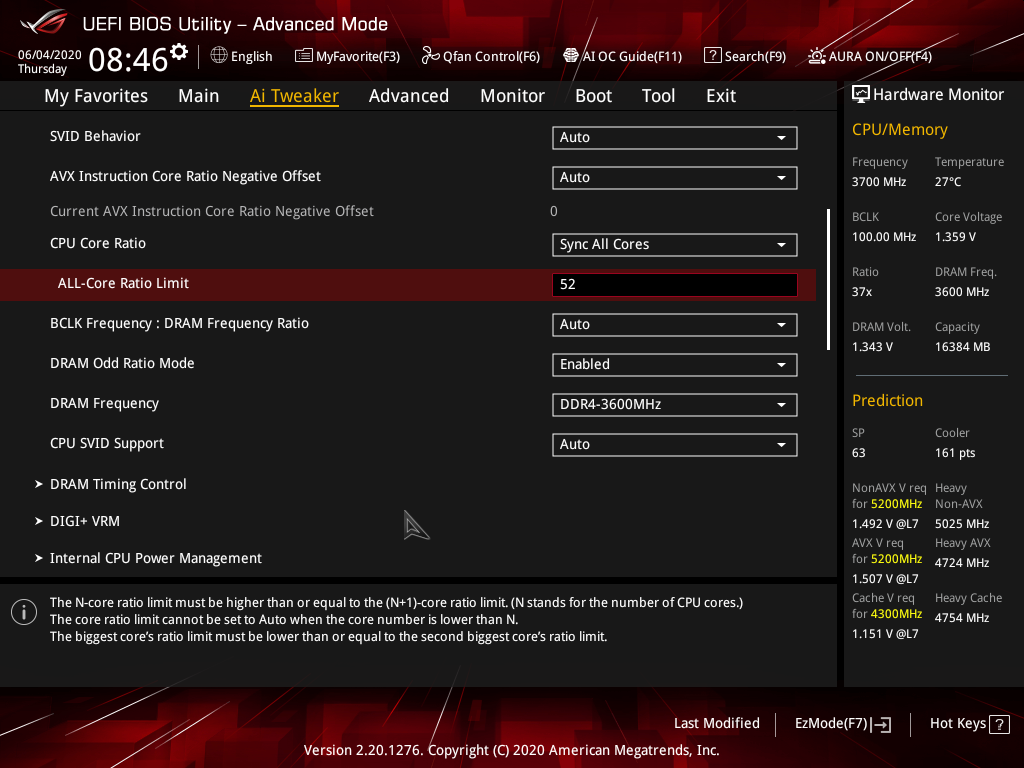Switch to EzMode with F7 button
Image resolution: width=1024 pixels, height=768 pixels.
click(x=842, y=723)
